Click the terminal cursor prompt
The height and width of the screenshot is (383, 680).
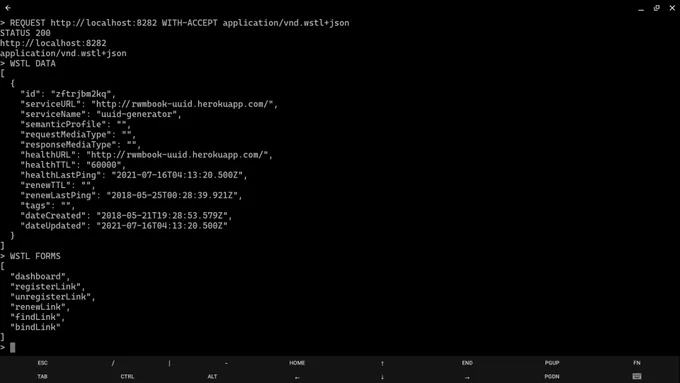tap(13, 347)
